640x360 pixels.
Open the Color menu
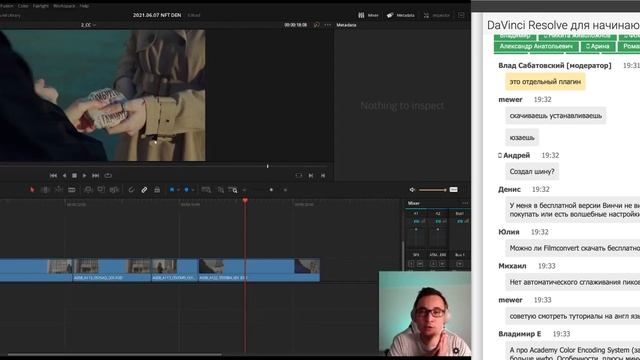(23, 6)
